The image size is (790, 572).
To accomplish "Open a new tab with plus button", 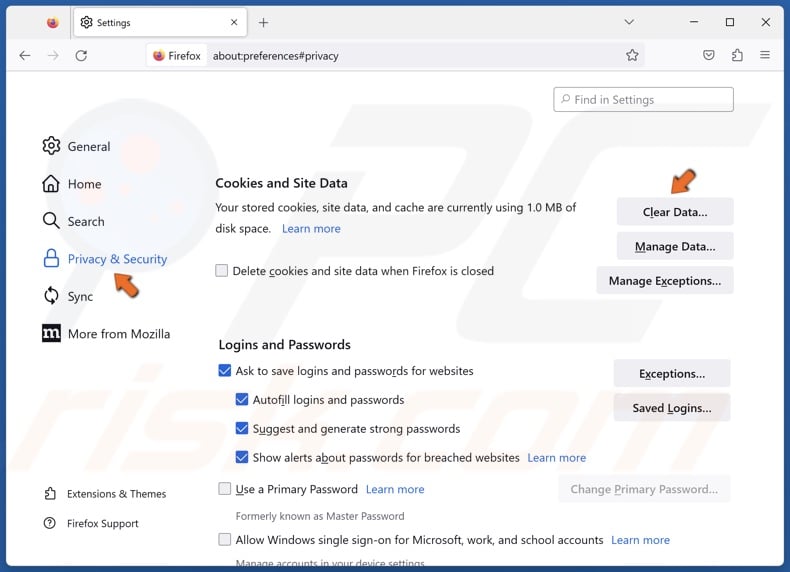I will click(x=263, y=23).
